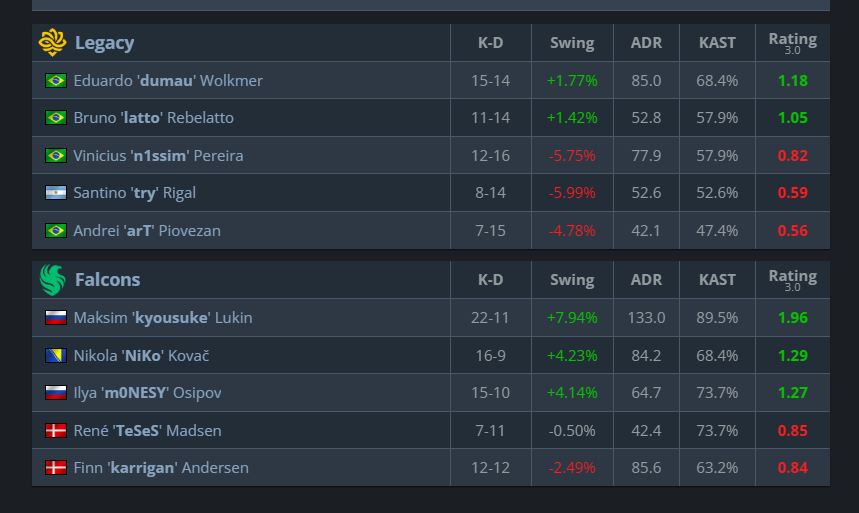Click the Brazil flag beside arT
This screenshot has width=859, height=513.
pos(56,231)
